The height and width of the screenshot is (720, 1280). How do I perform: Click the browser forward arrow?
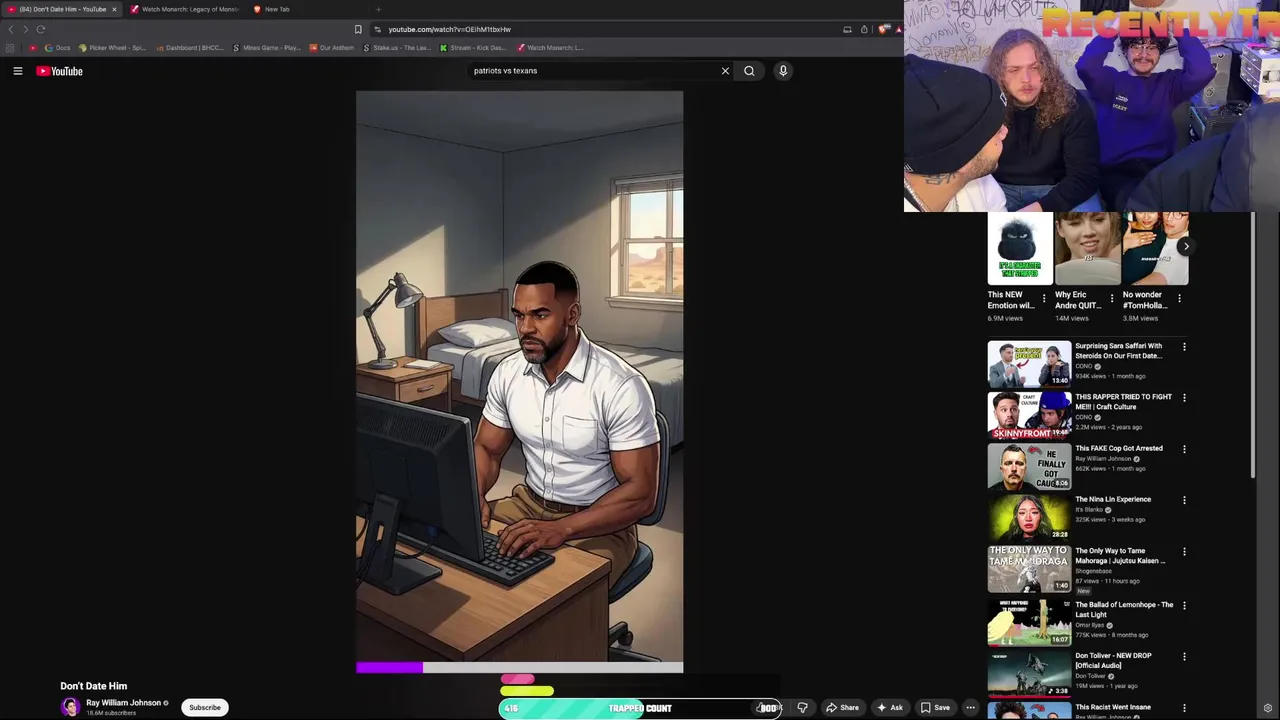(x=25, y=29)
